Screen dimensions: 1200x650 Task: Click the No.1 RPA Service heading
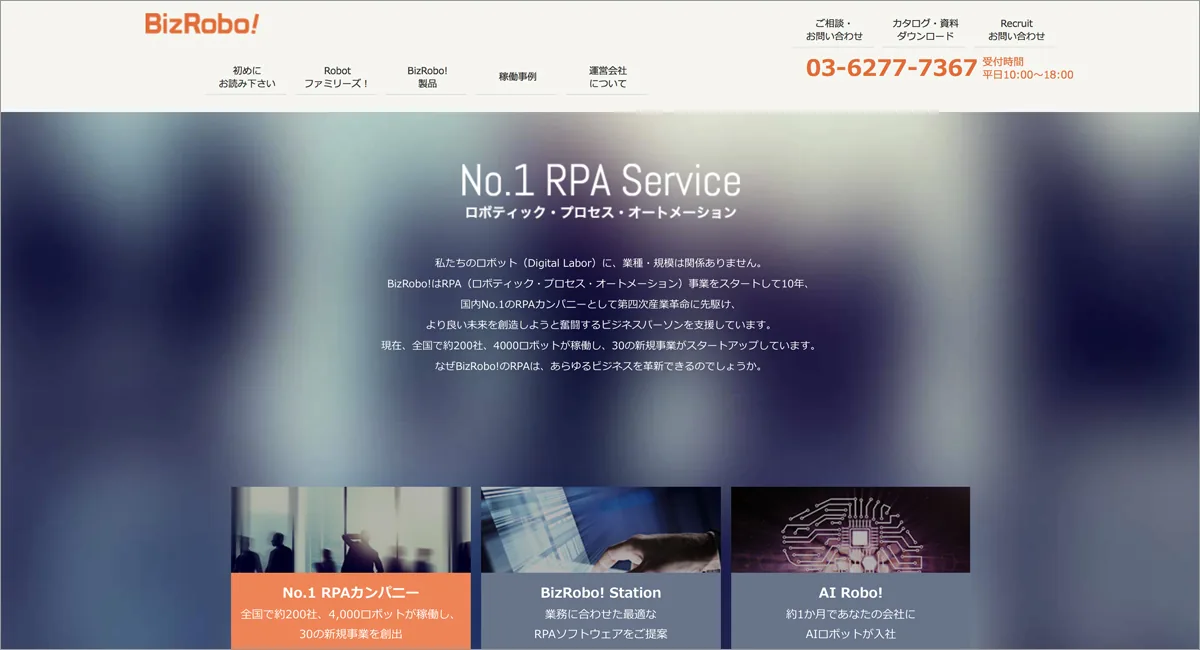(600, 180)
